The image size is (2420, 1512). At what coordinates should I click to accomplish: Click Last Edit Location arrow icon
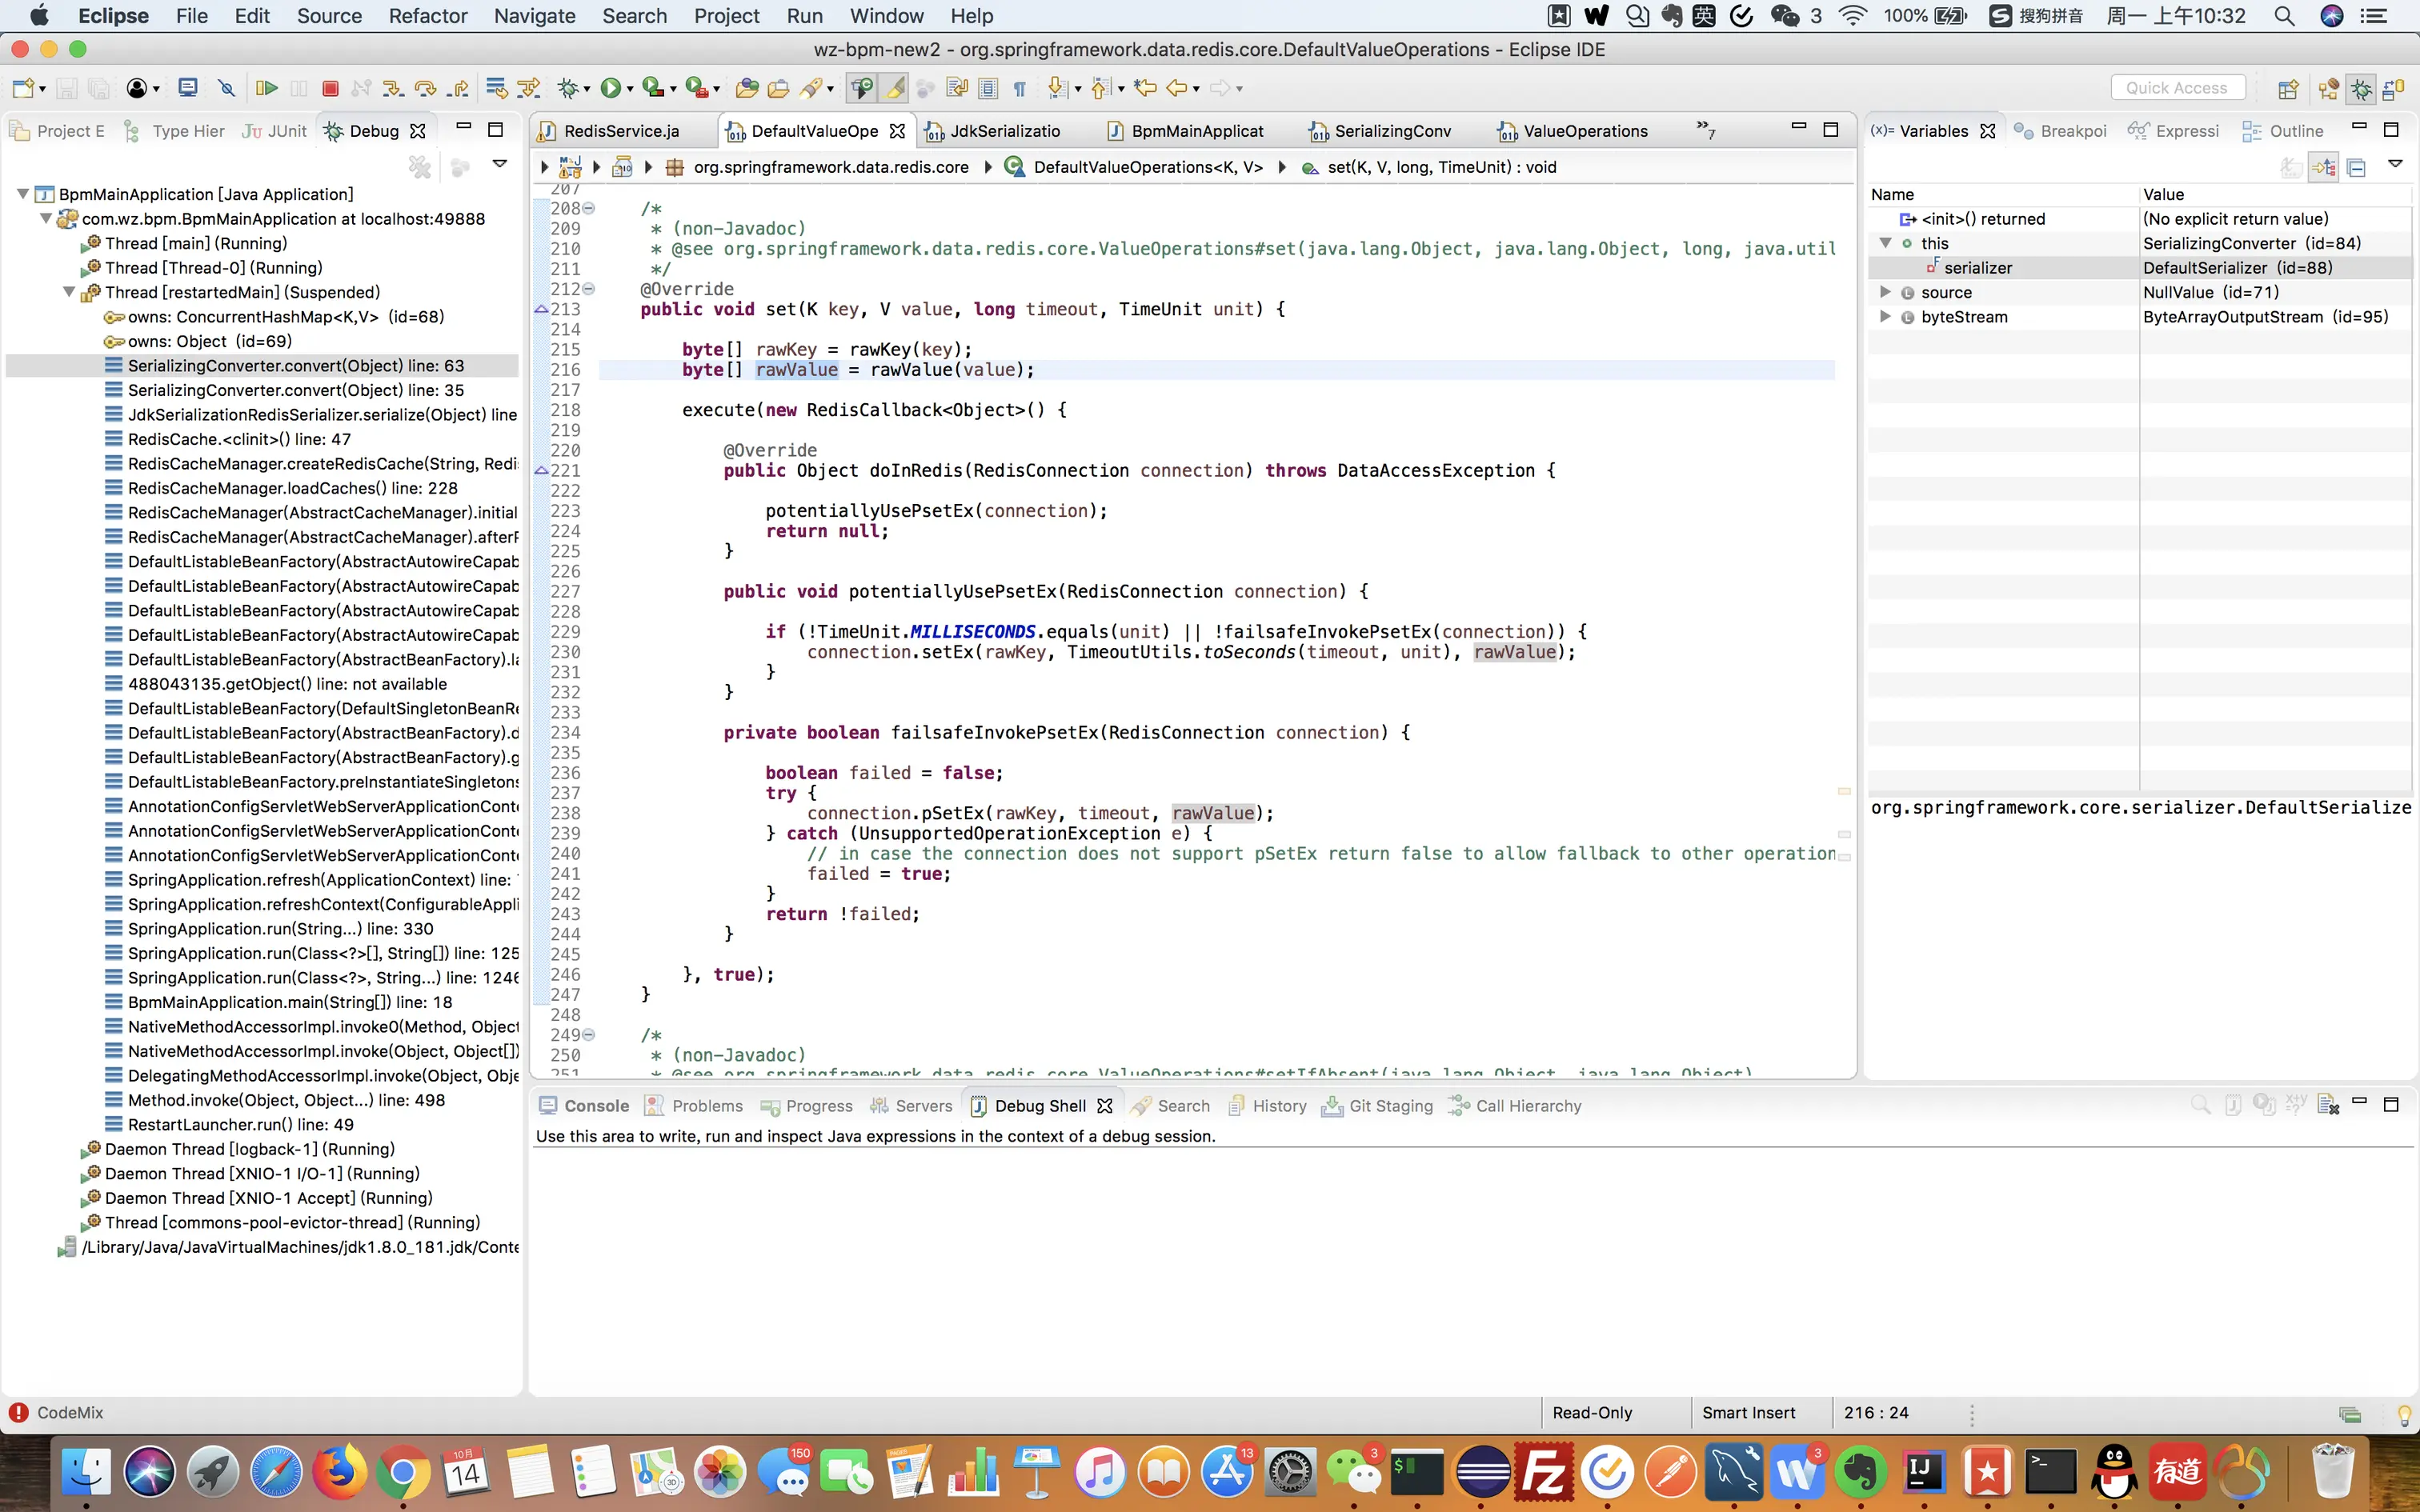pos(1145,89)
